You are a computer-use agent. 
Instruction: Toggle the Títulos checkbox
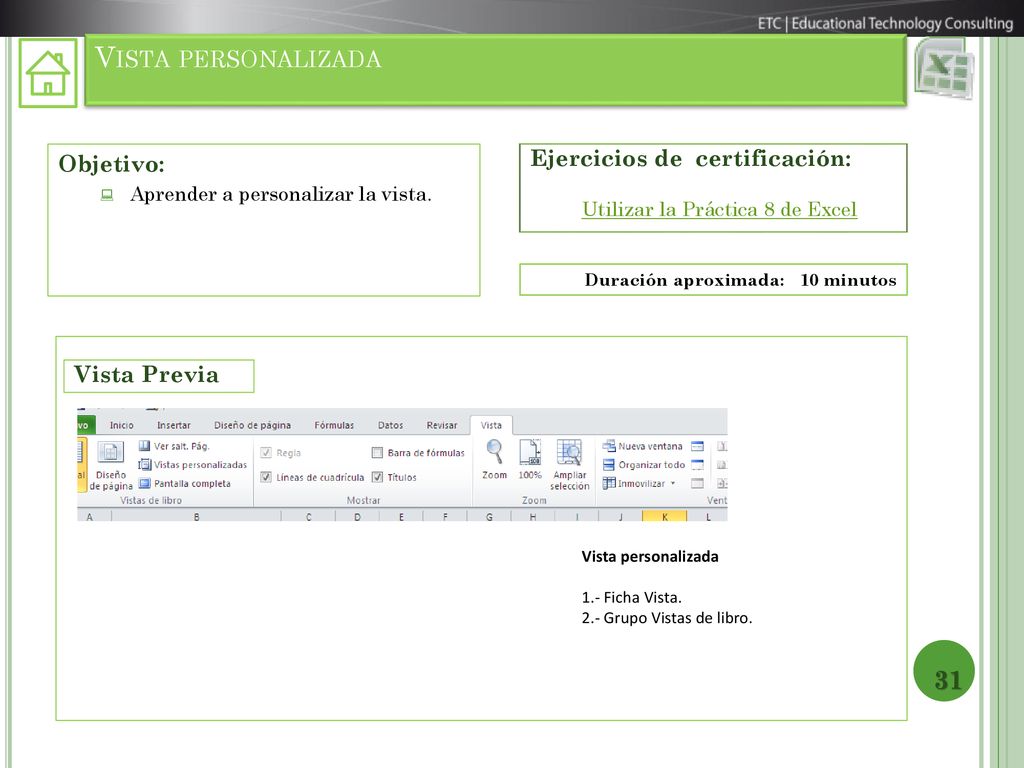(377, 477)
